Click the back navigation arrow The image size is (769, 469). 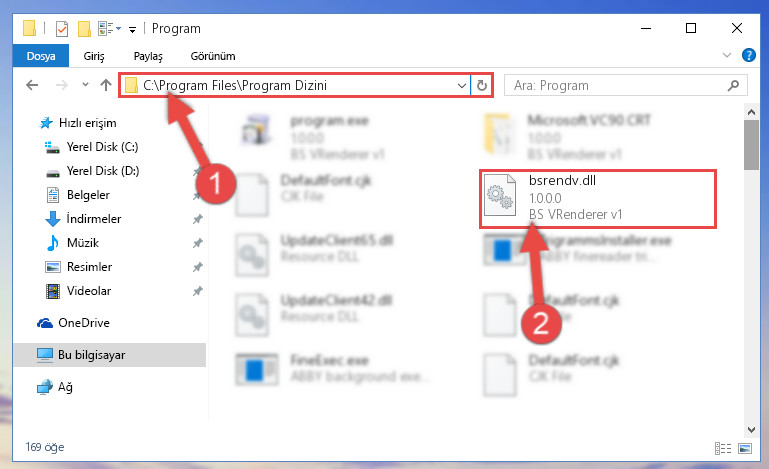pos(32,85)
